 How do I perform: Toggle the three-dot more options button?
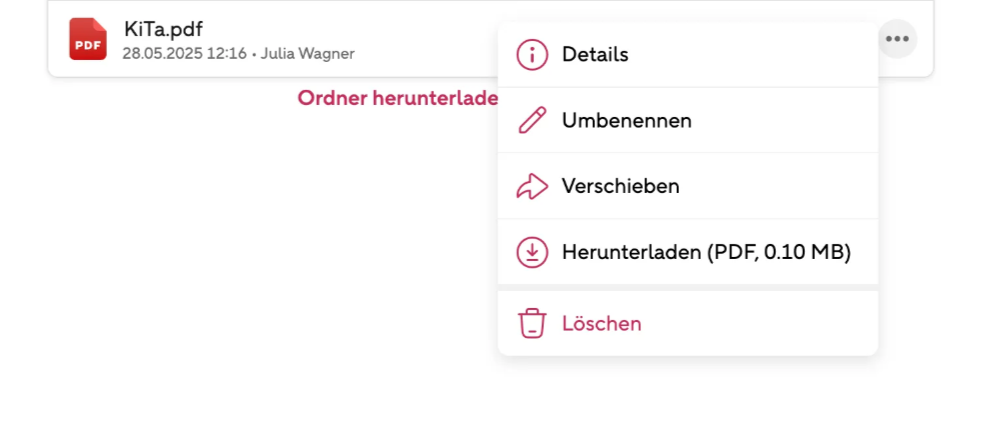tap(897, 39)
